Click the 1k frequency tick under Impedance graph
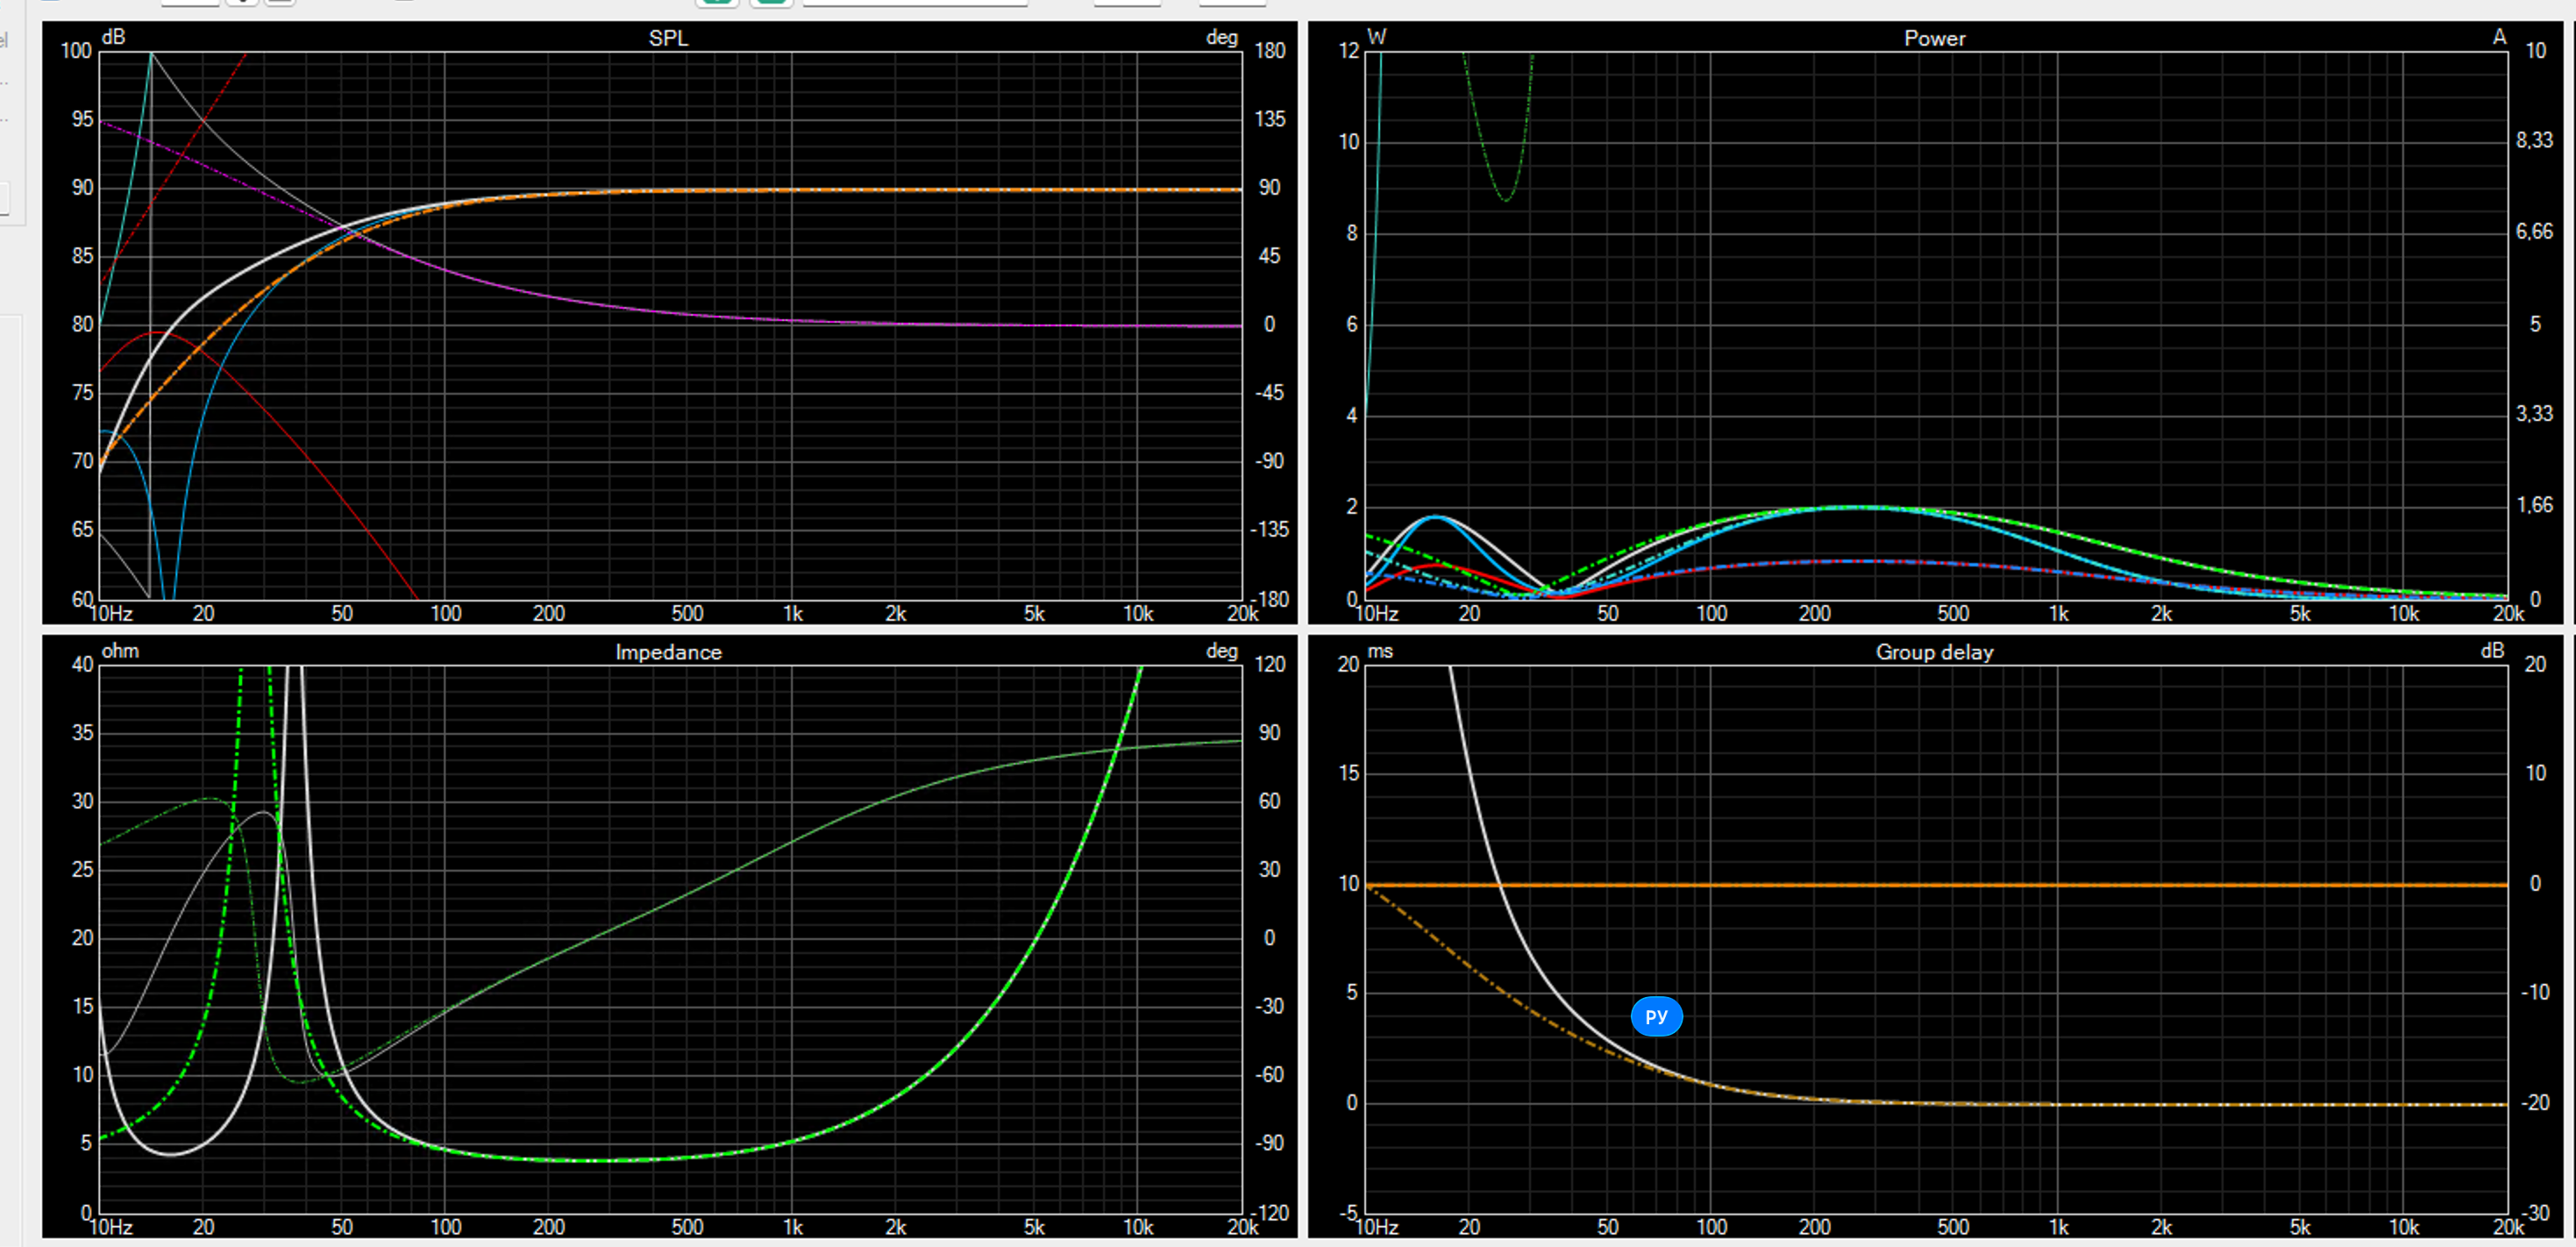This screenshot has height=1247, width=2576. [x=792, y=1227]
